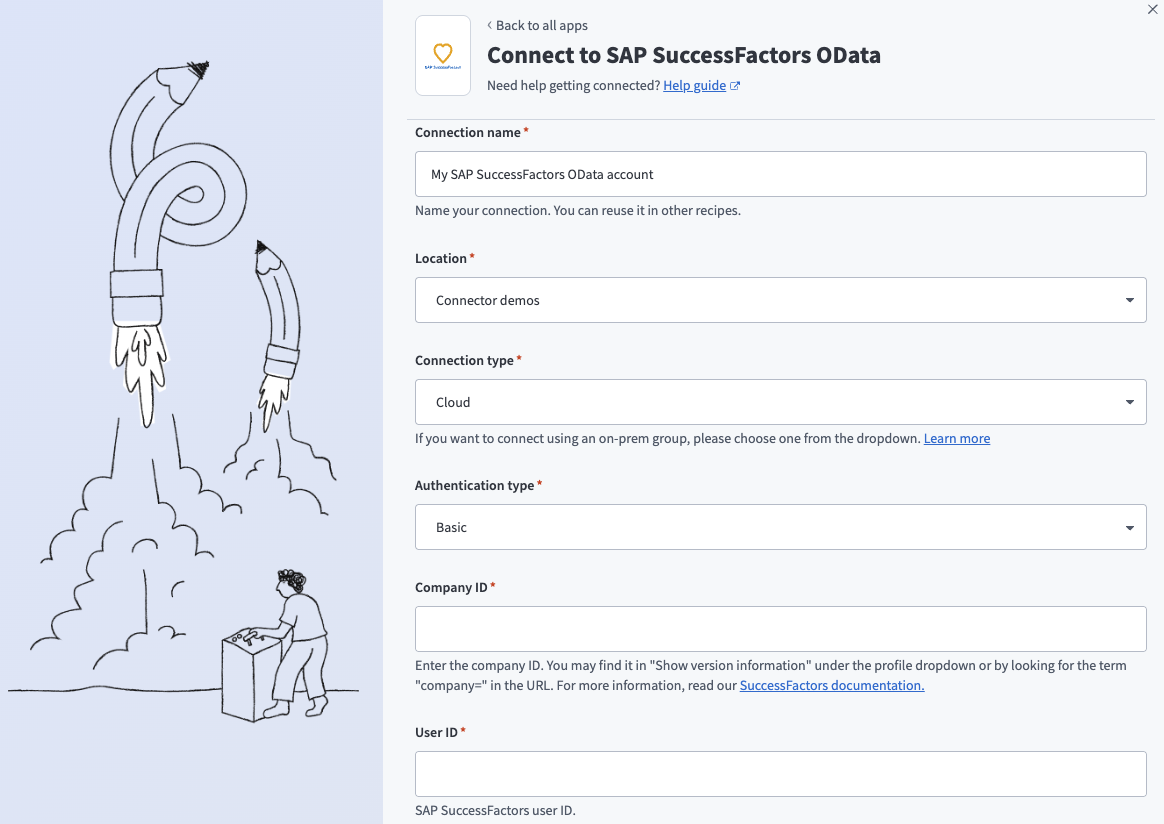
Task: Select the "Cloud" value in Connection type
Action: pyautogui.click(x=452, y=401)
